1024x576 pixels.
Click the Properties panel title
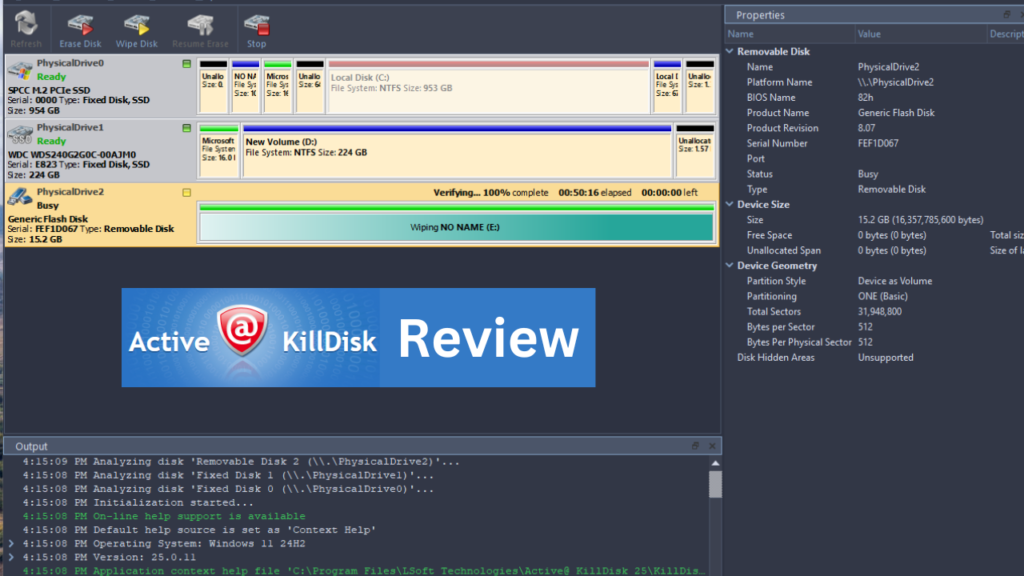760,15
